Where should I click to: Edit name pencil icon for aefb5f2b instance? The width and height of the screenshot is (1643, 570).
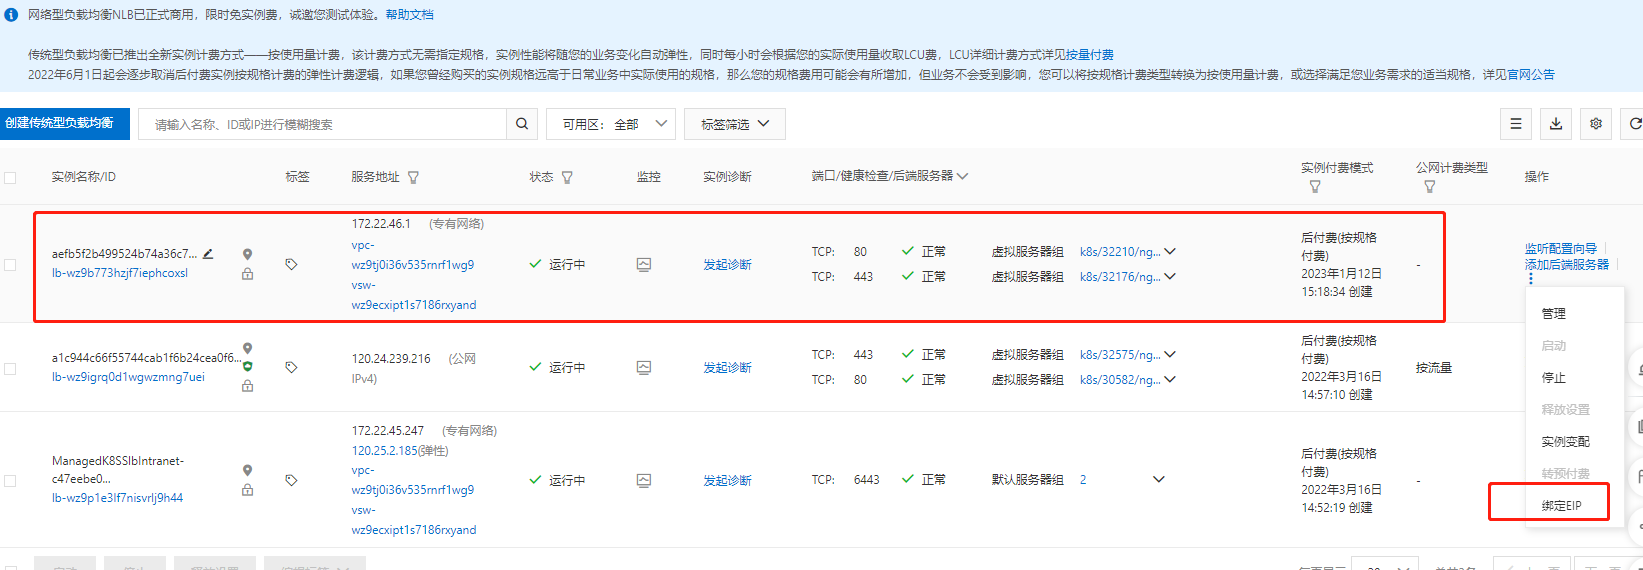tap(208, 254)
